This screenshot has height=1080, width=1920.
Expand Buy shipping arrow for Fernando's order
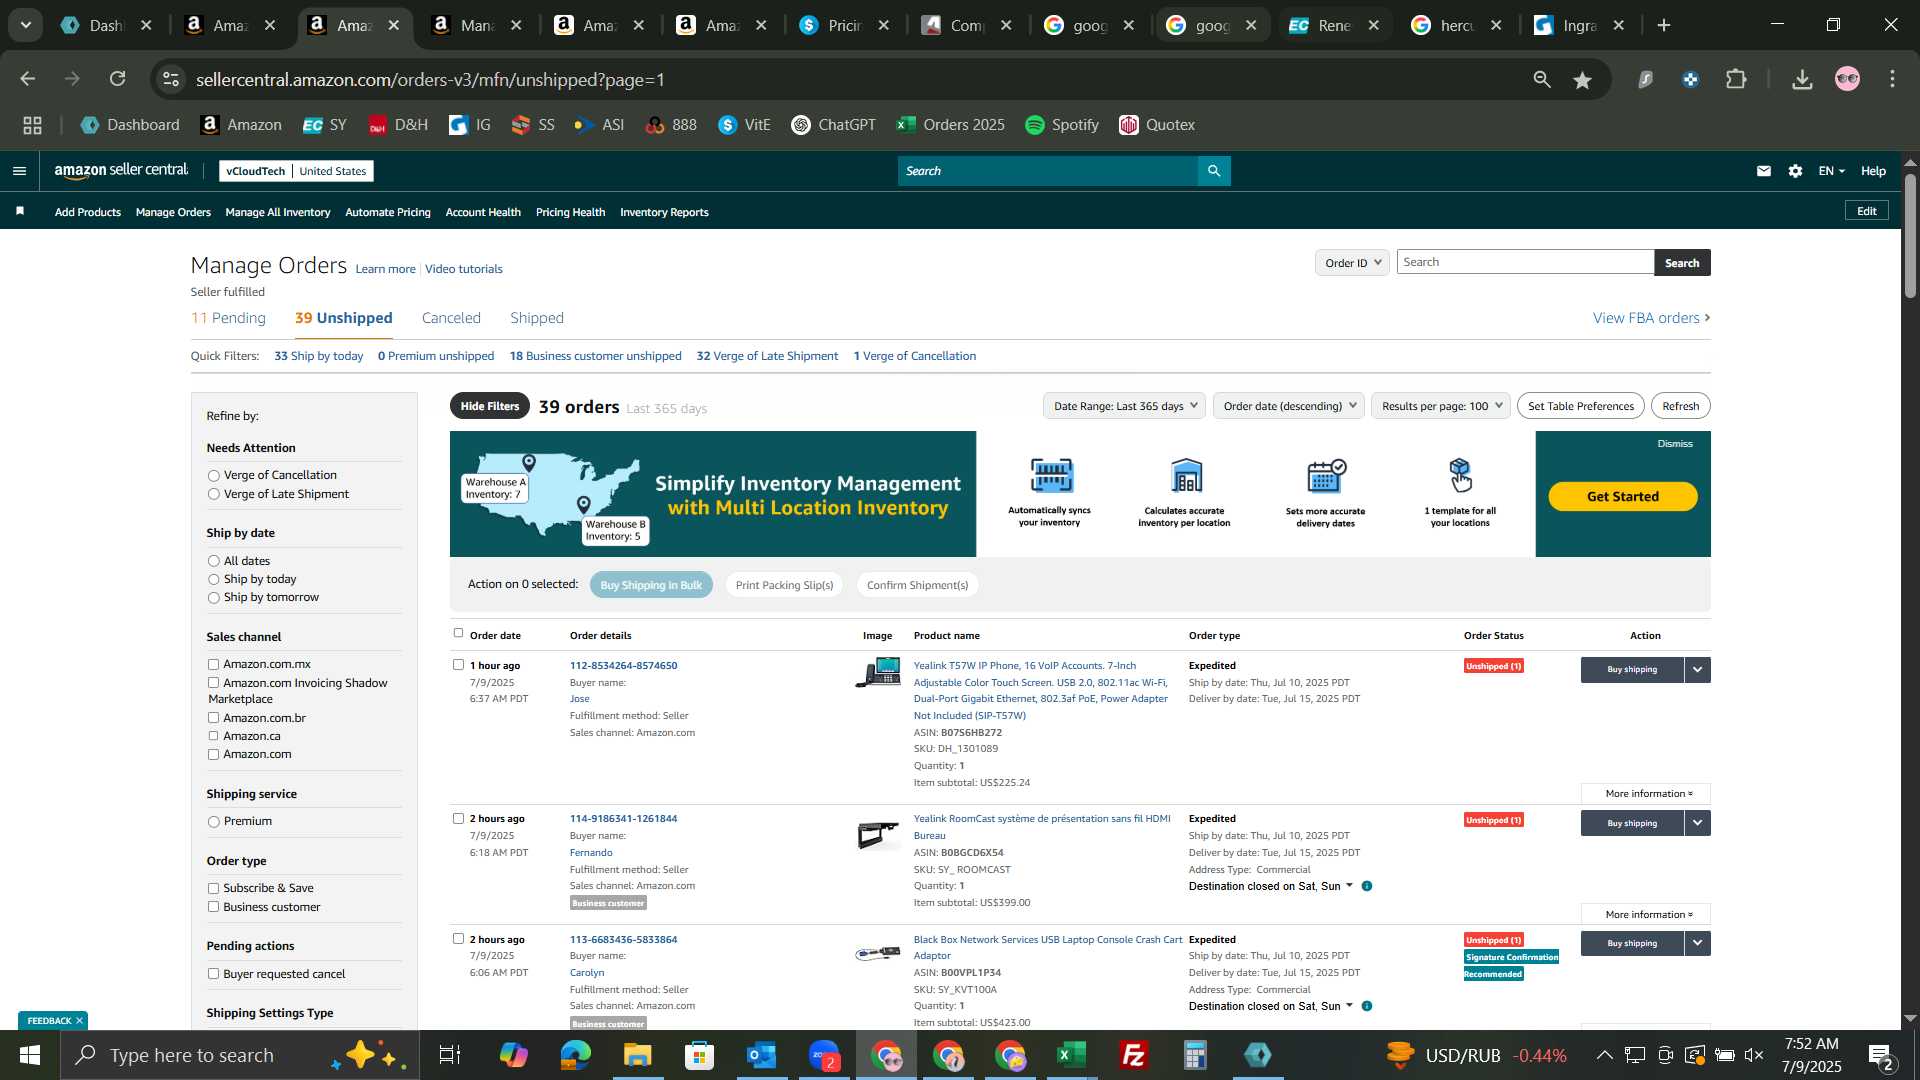1698,823
